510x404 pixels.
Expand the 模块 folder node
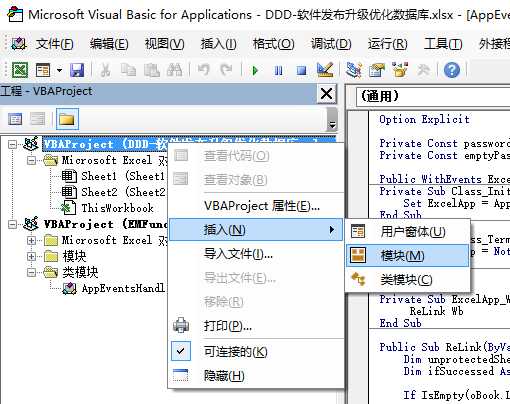click(31, 256)
